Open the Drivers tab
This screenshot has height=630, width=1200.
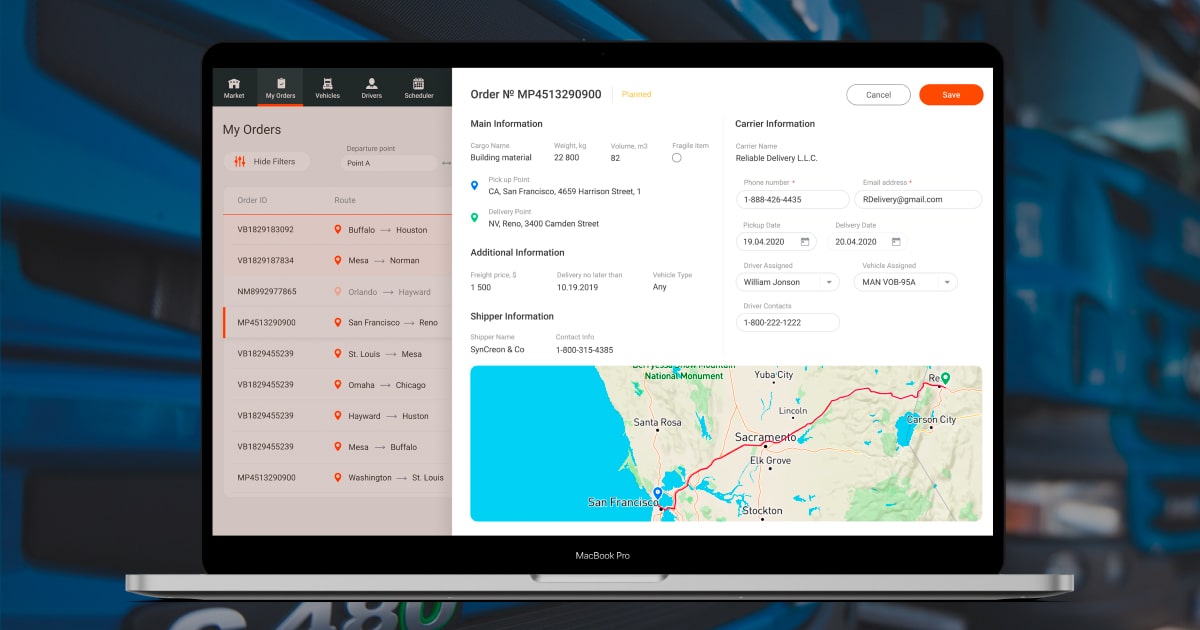click(x=372, y=82)
